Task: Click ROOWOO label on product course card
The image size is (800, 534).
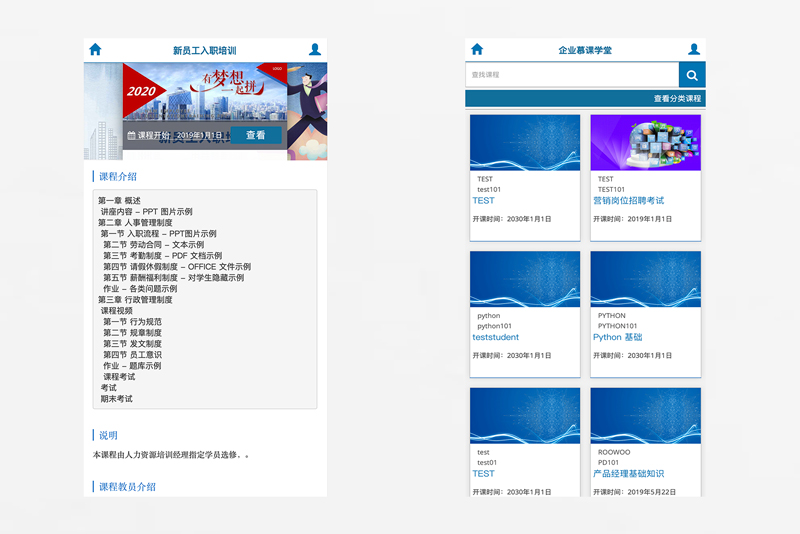Action: point(614,452)
